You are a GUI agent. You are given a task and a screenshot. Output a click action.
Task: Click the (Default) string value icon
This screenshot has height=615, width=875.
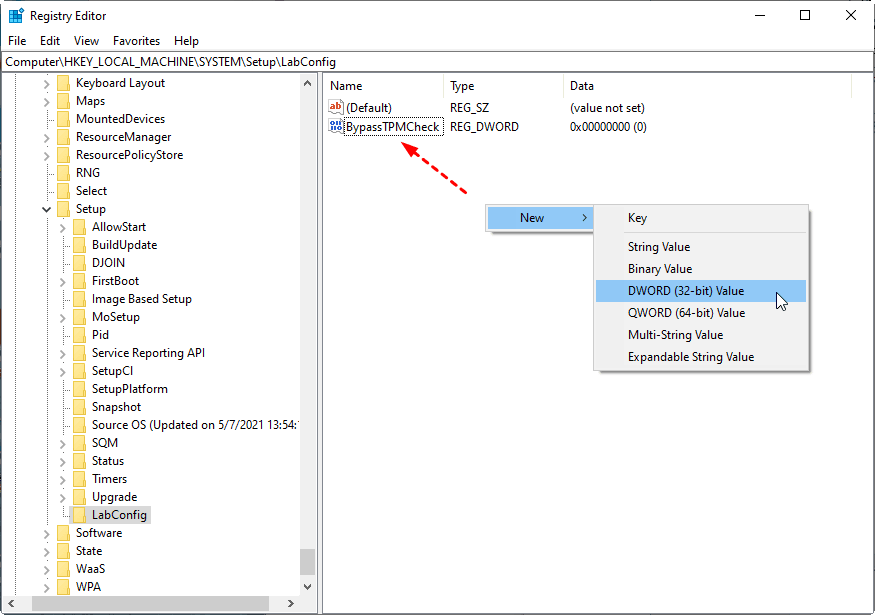coord(335,107)
